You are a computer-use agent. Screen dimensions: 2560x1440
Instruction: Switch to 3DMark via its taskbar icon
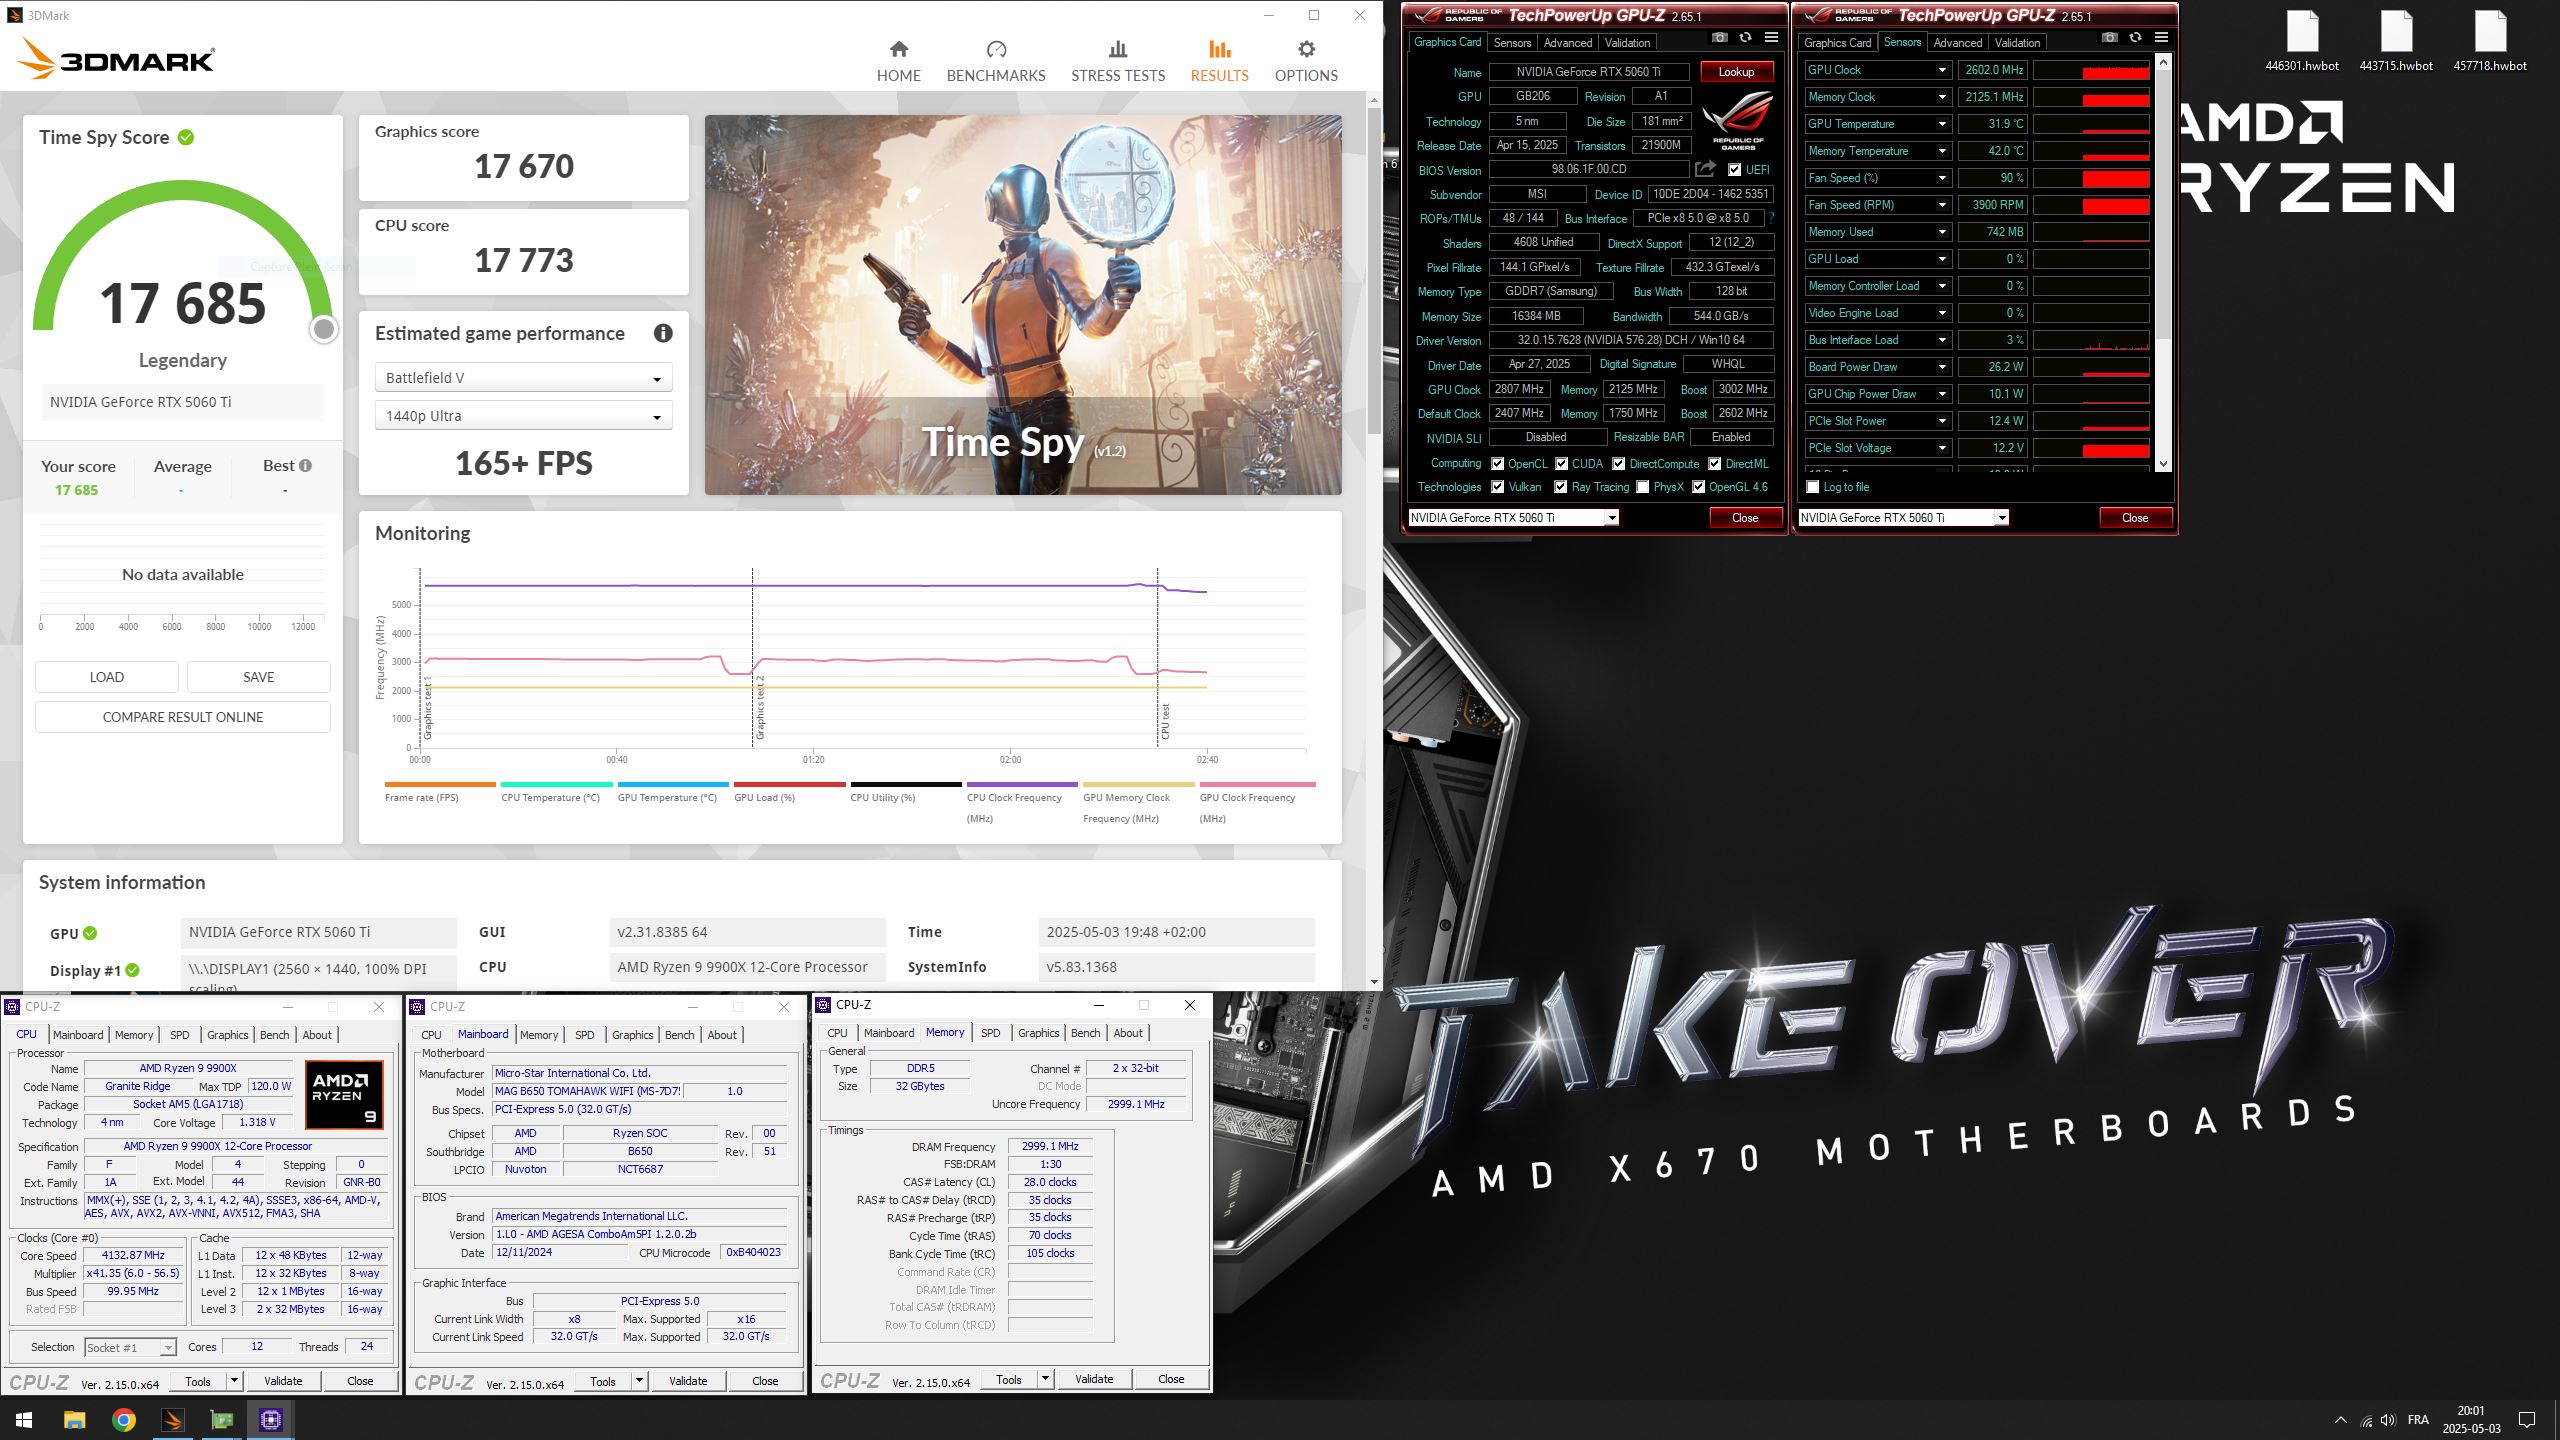pos(172,1420)
